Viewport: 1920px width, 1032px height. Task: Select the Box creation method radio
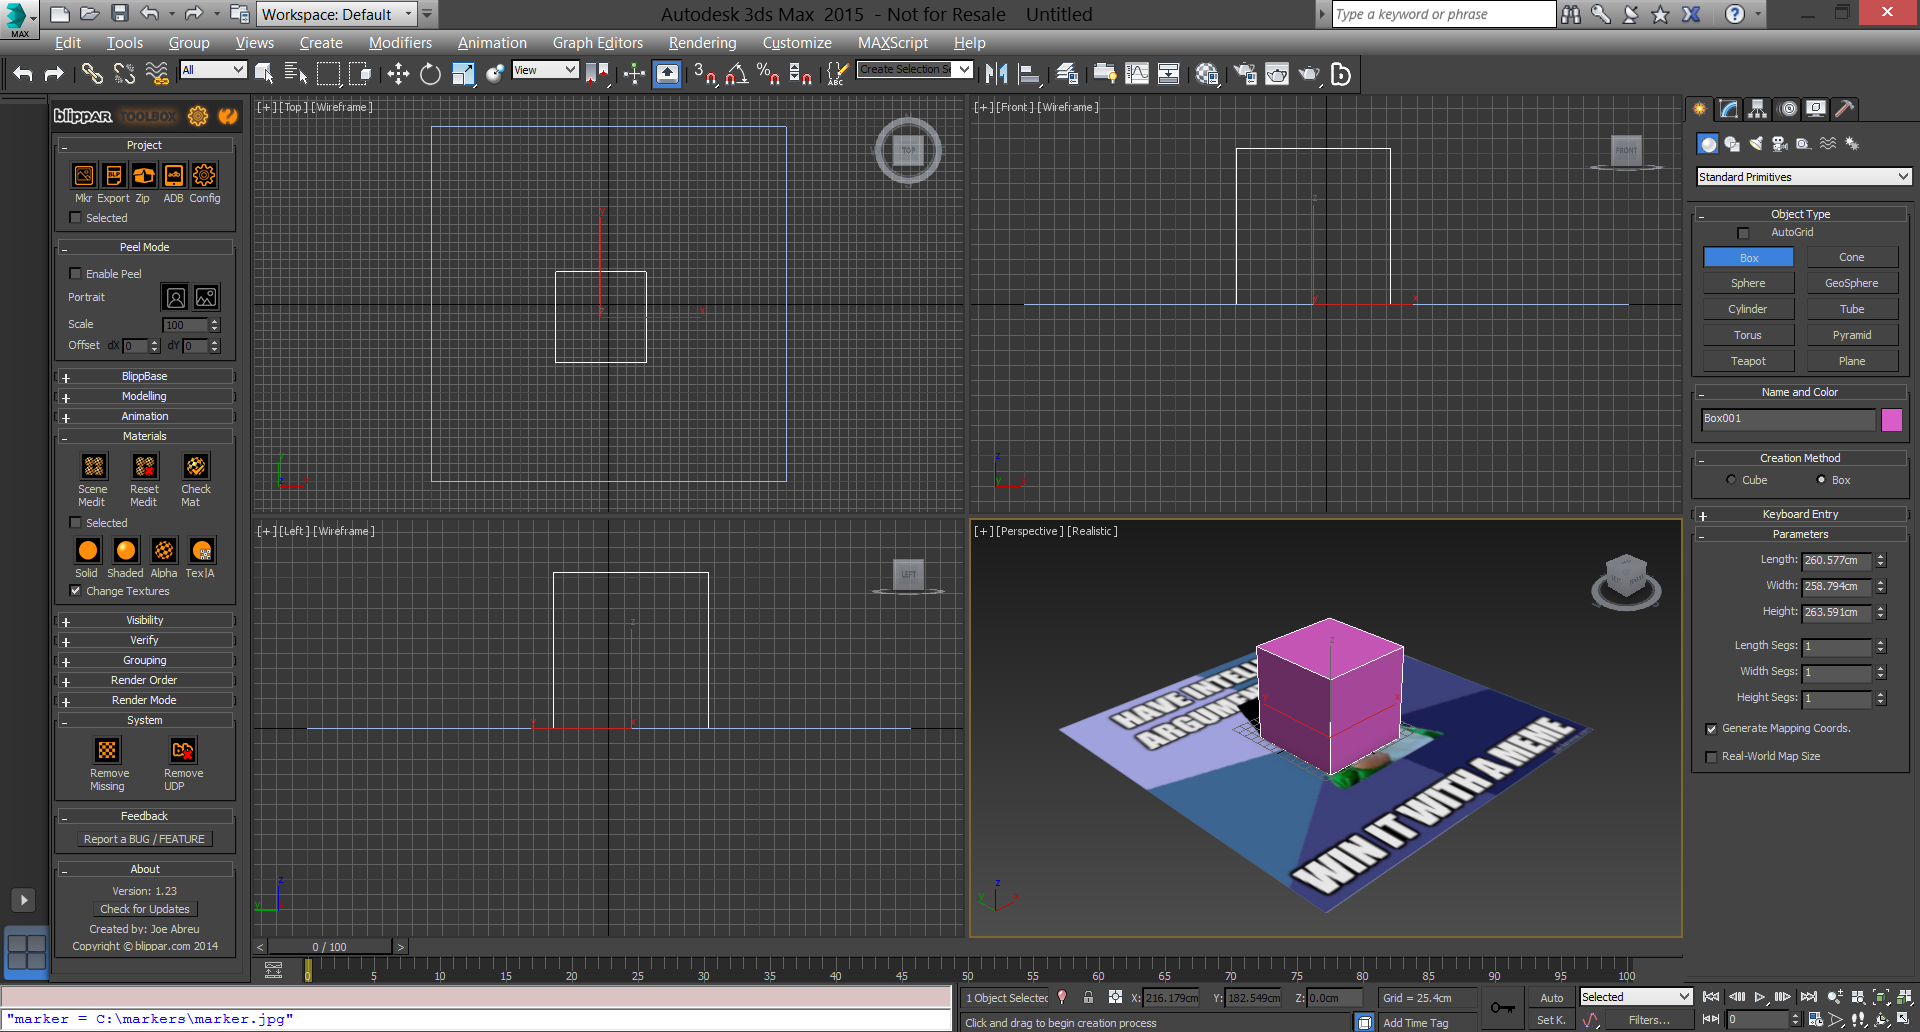pos(1821,480)
